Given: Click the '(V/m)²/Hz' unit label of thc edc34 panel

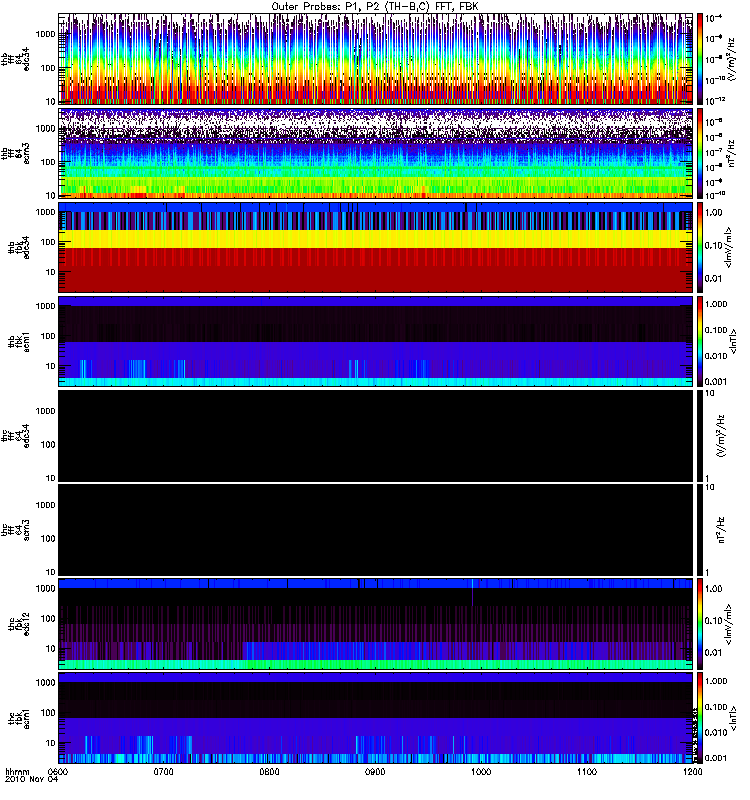Looking at the screenshot, I should click(x=722, y=436).
